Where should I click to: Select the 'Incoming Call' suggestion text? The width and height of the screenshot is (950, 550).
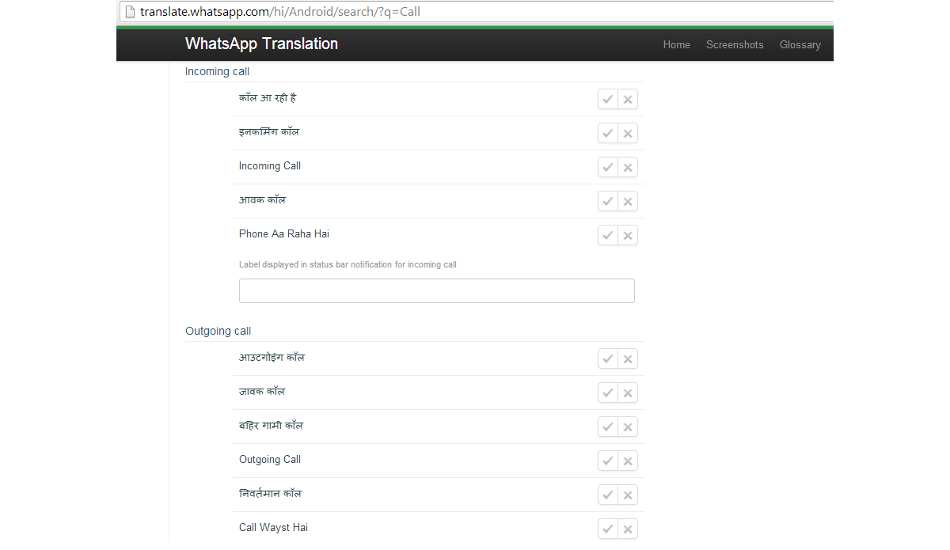pos(270,166)
